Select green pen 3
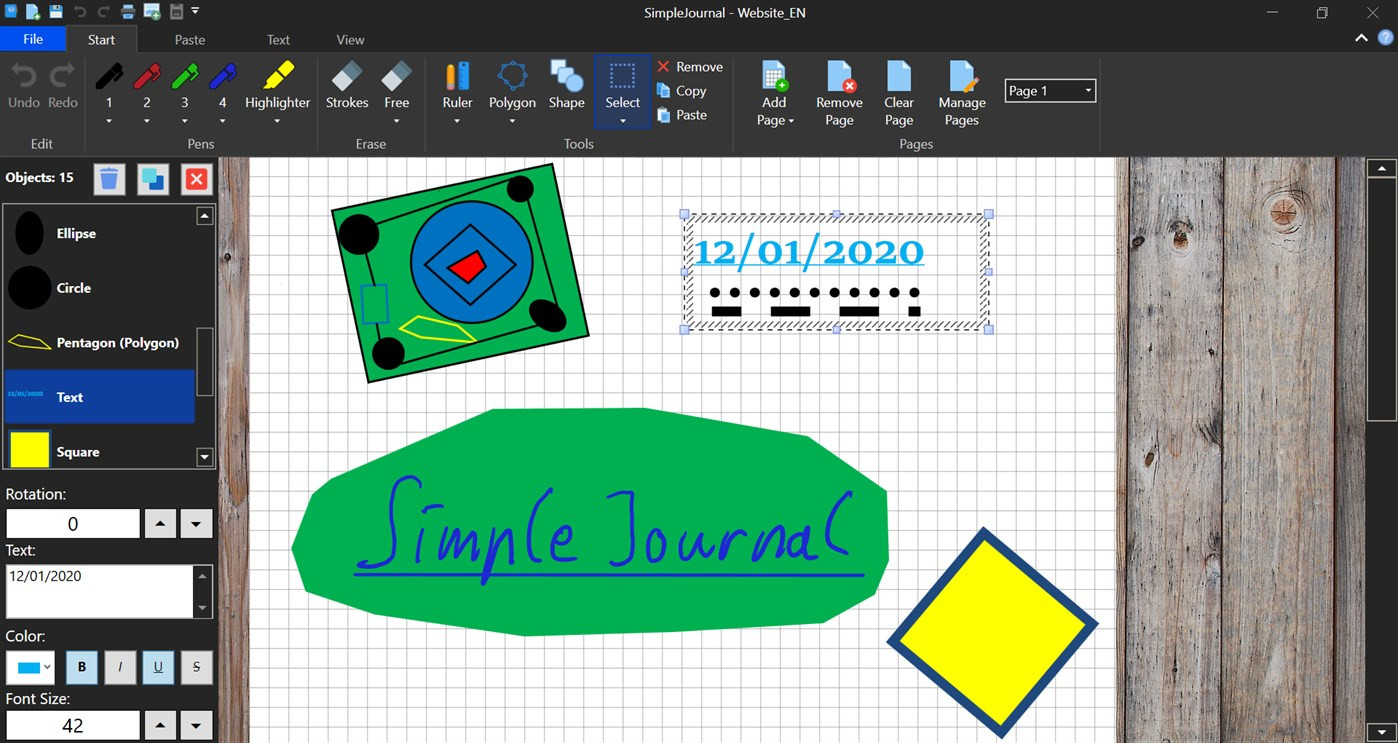 click(184, 85)
